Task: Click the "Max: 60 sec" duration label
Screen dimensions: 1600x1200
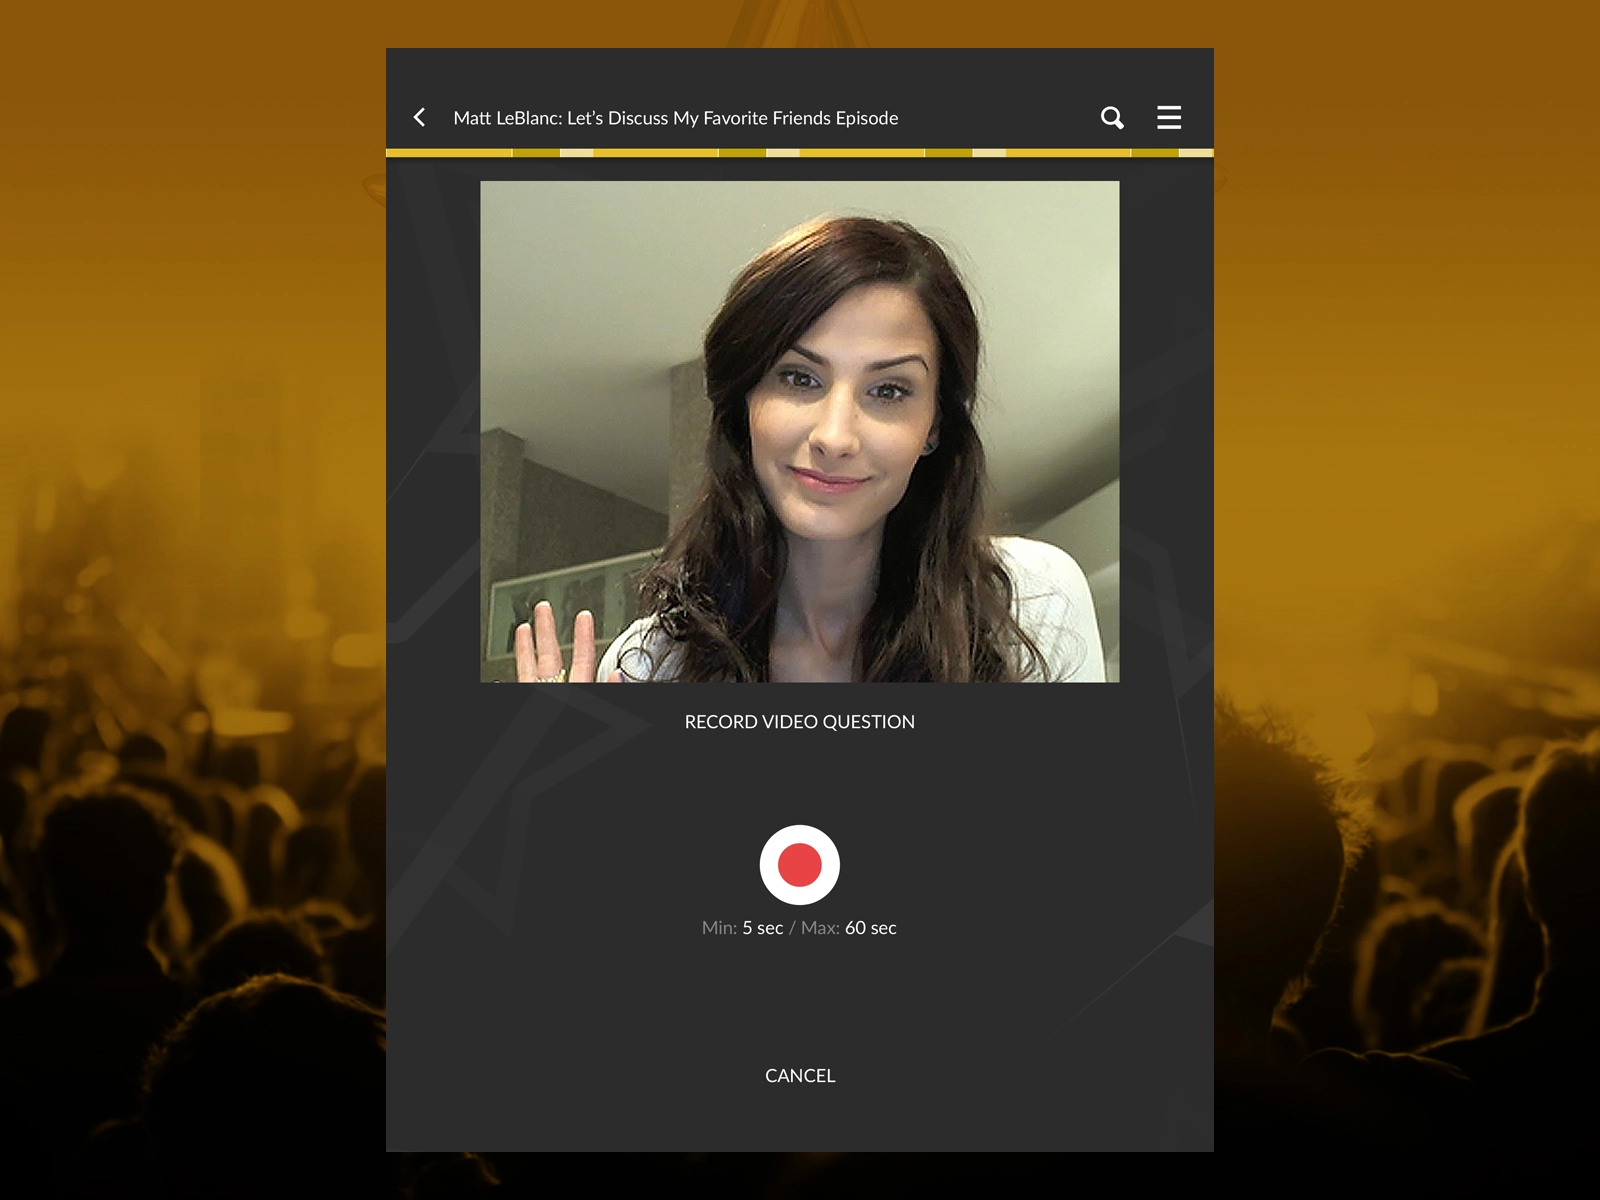Action: [849, 928]
